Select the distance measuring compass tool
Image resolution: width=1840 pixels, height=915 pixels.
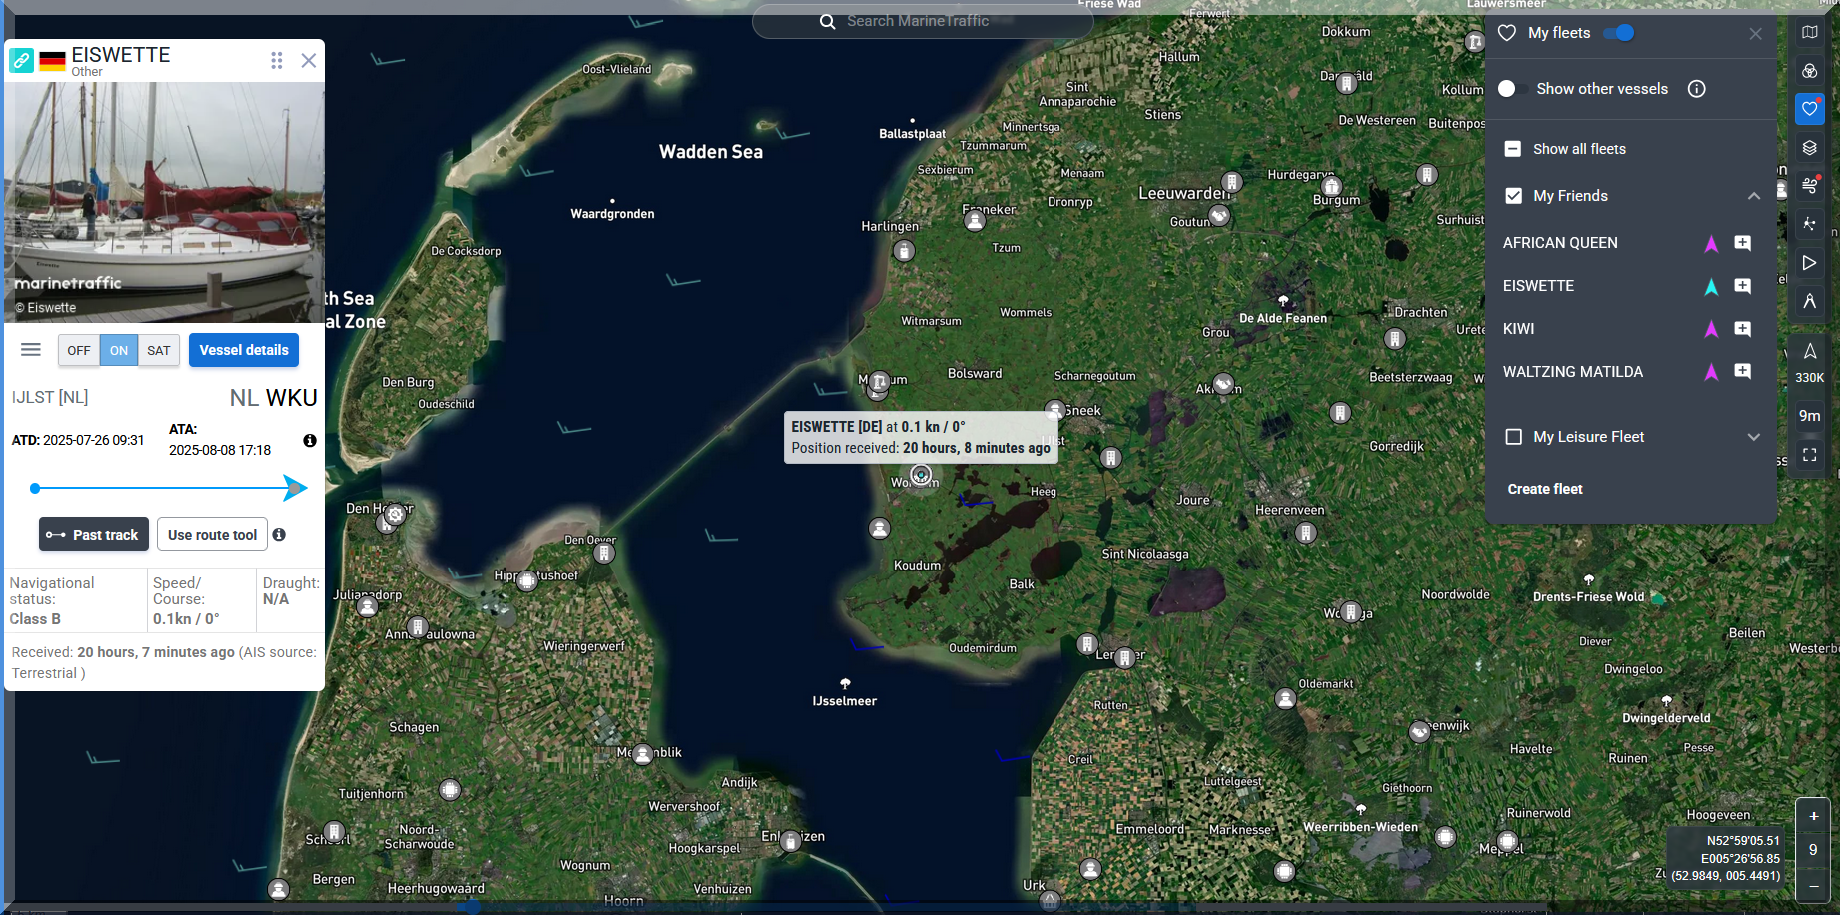pos(1809,301)
